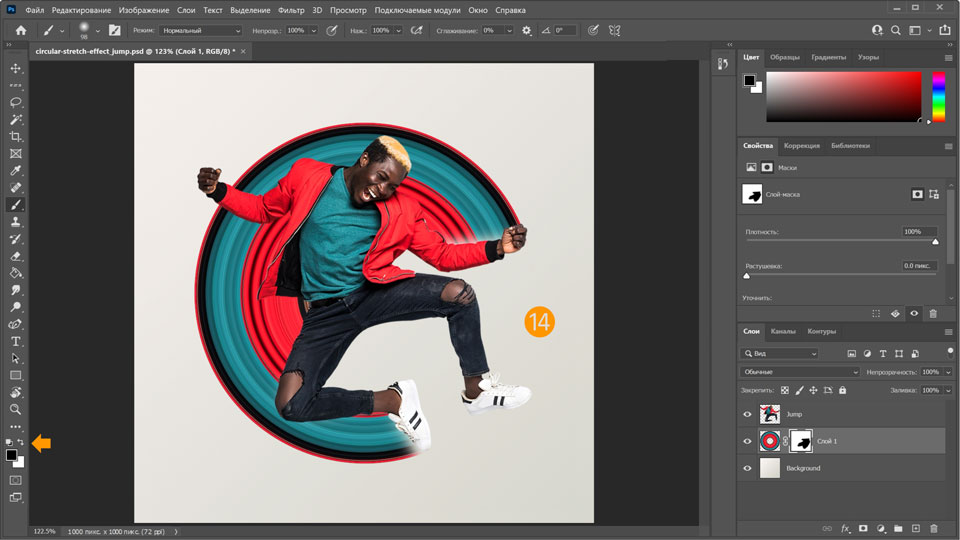Select the Crop tool
Screen dimensions: 960x540
coord(16,136)
